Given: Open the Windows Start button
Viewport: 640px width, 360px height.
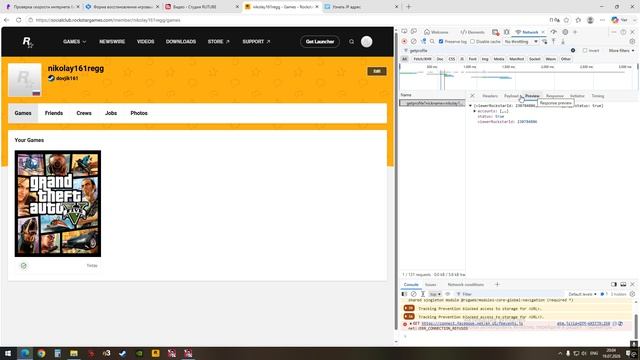Looking at the screenshot, I should tap(8, 353).
